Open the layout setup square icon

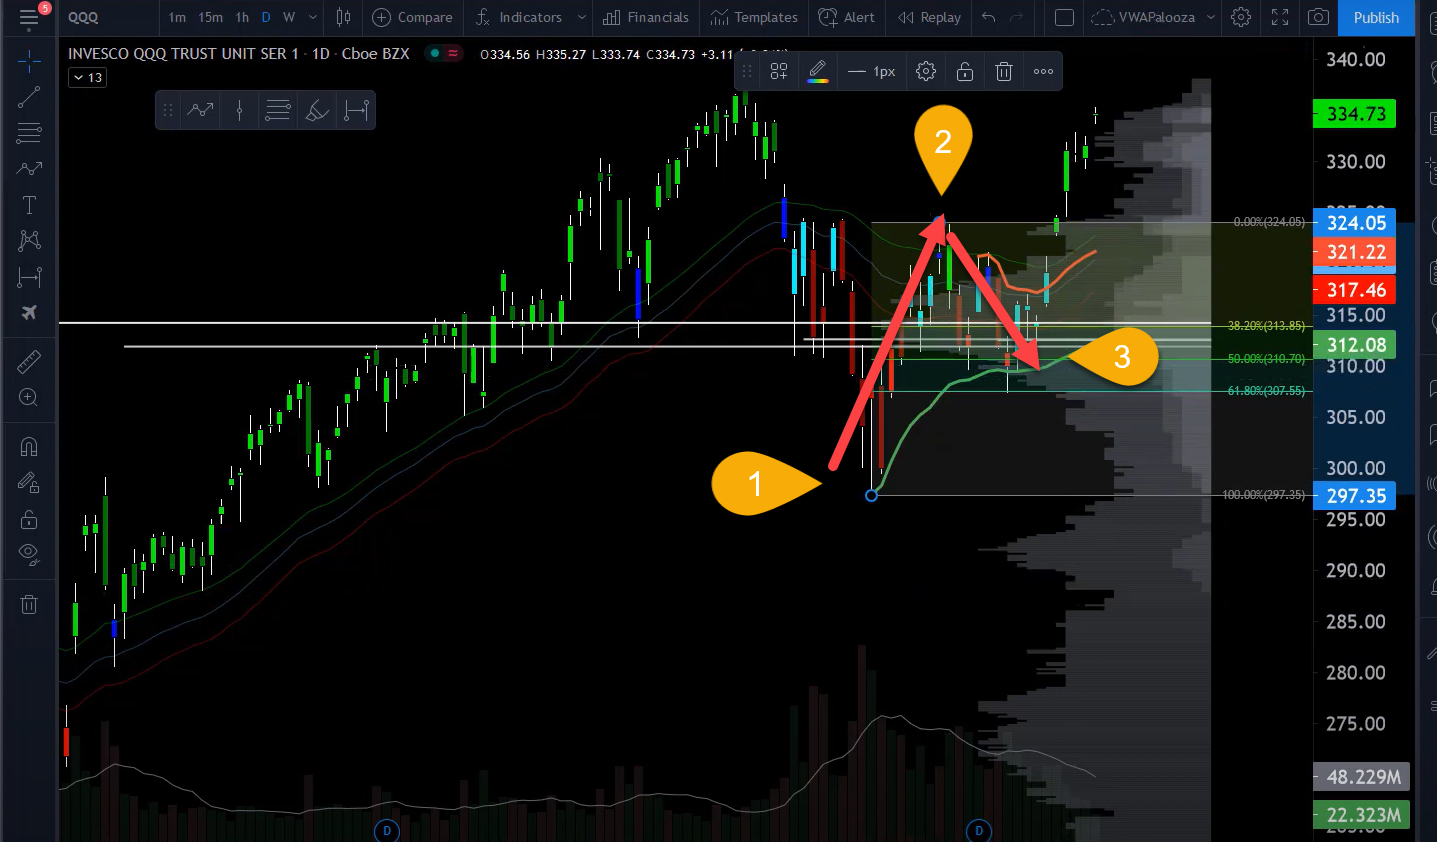pos(1065,17)
